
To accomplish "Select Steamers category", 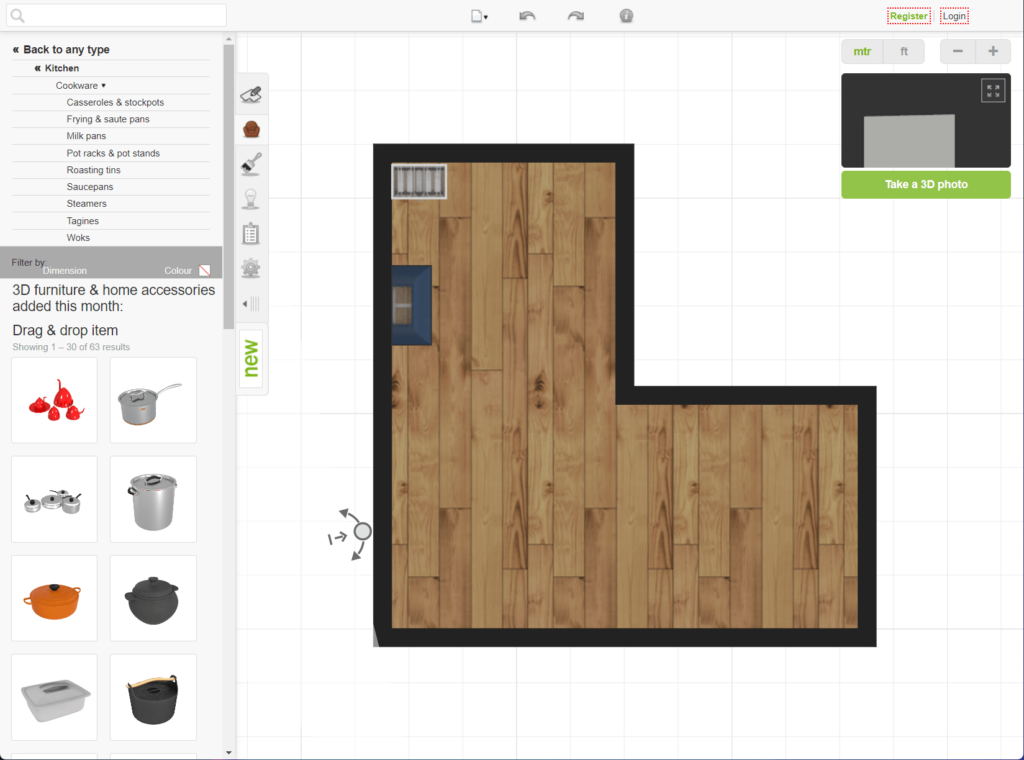I will [x=86, y=204].
